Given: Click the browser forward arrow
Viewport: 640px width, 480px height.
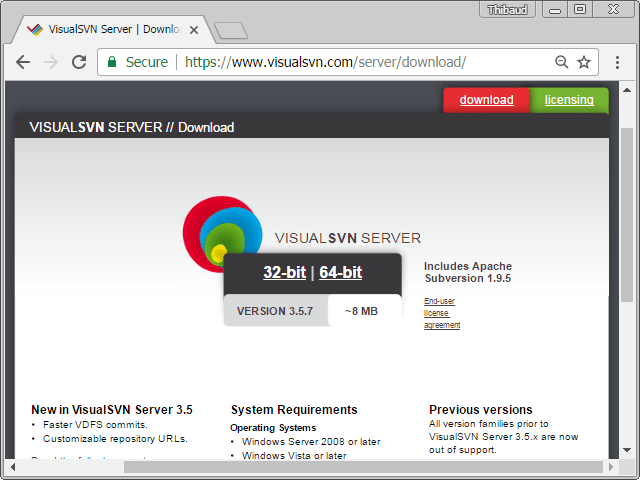Looking at the screenshot, I should click(x=51, y=62).
